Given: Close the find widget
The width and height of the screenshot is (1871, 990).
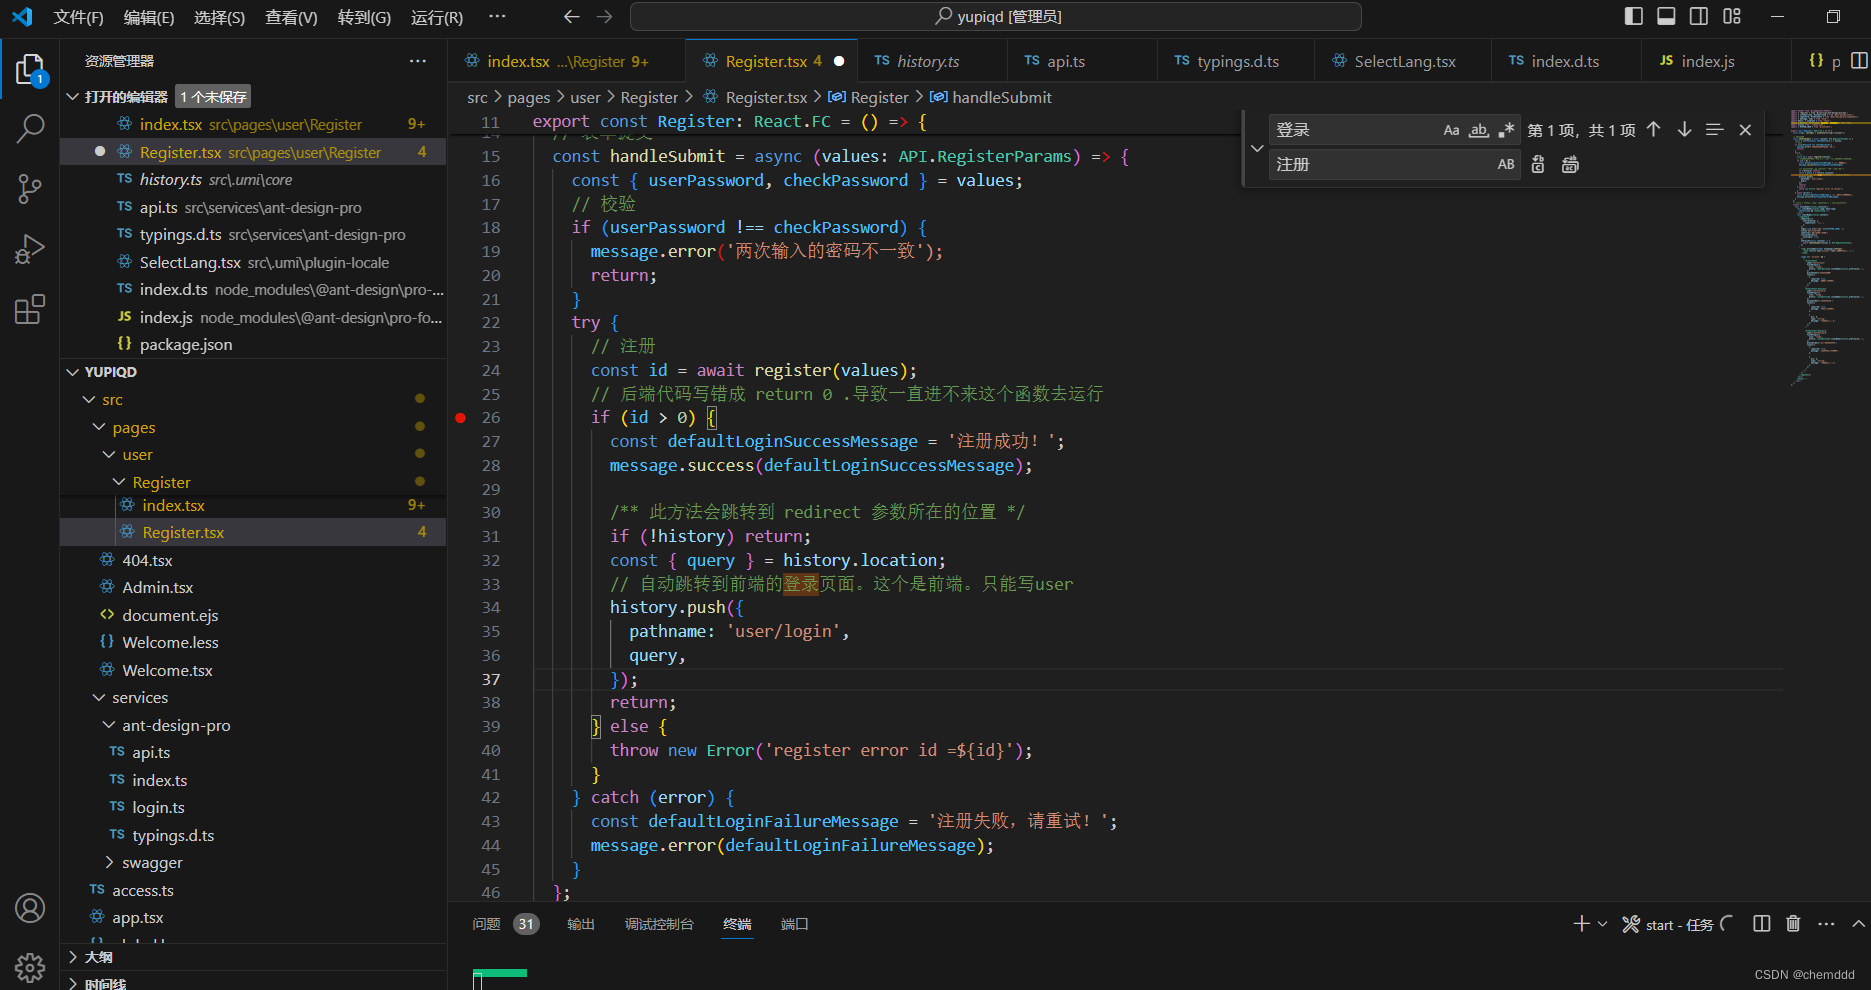Looking at the screenshot, I should click(1745, 130).
